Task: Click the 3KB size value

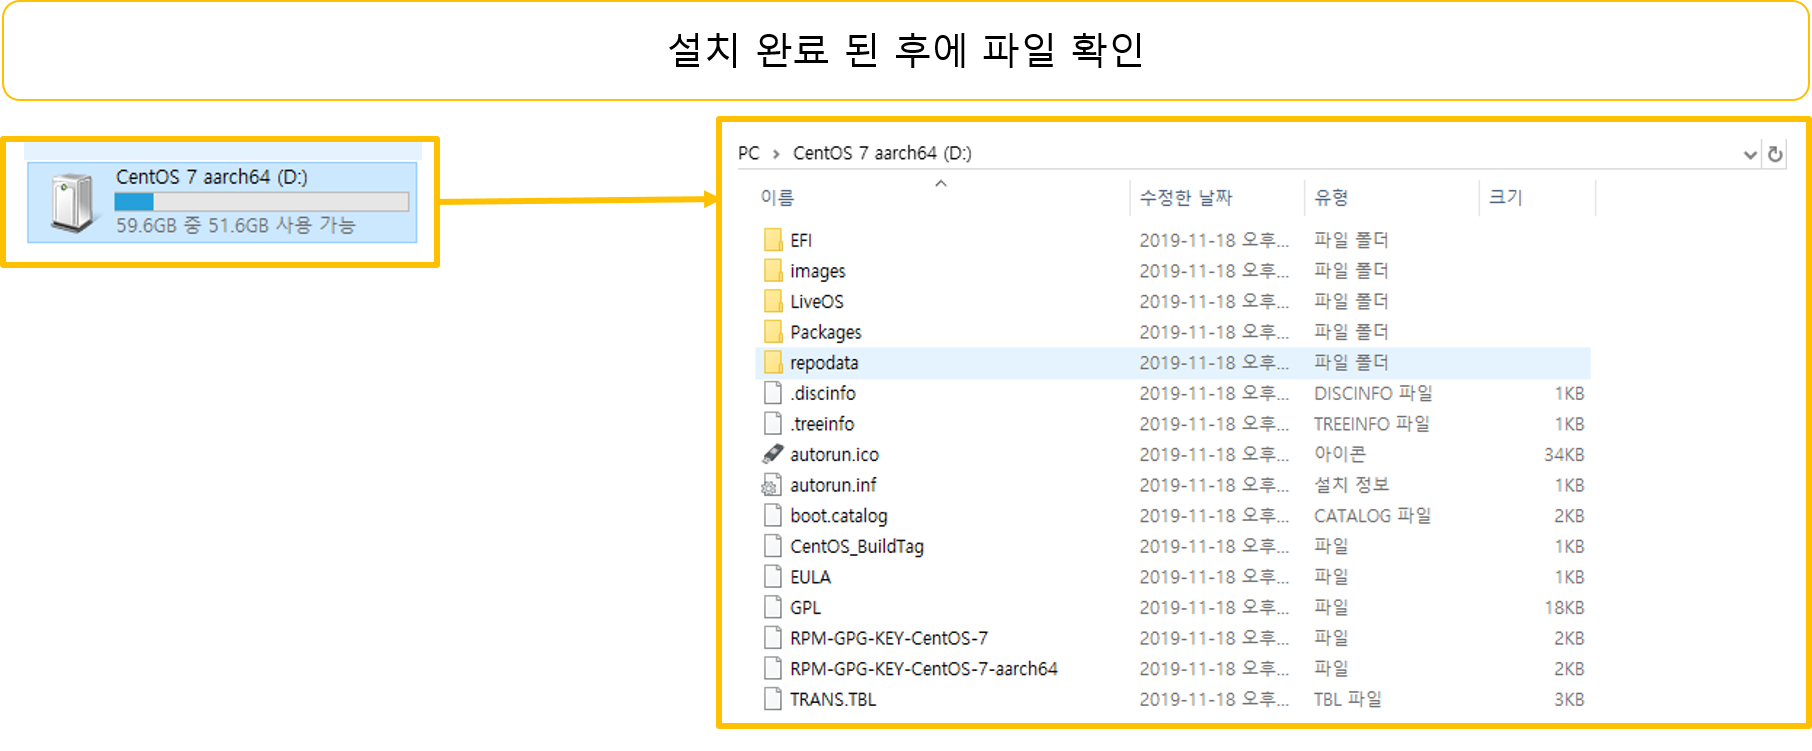Action: 1569,699
